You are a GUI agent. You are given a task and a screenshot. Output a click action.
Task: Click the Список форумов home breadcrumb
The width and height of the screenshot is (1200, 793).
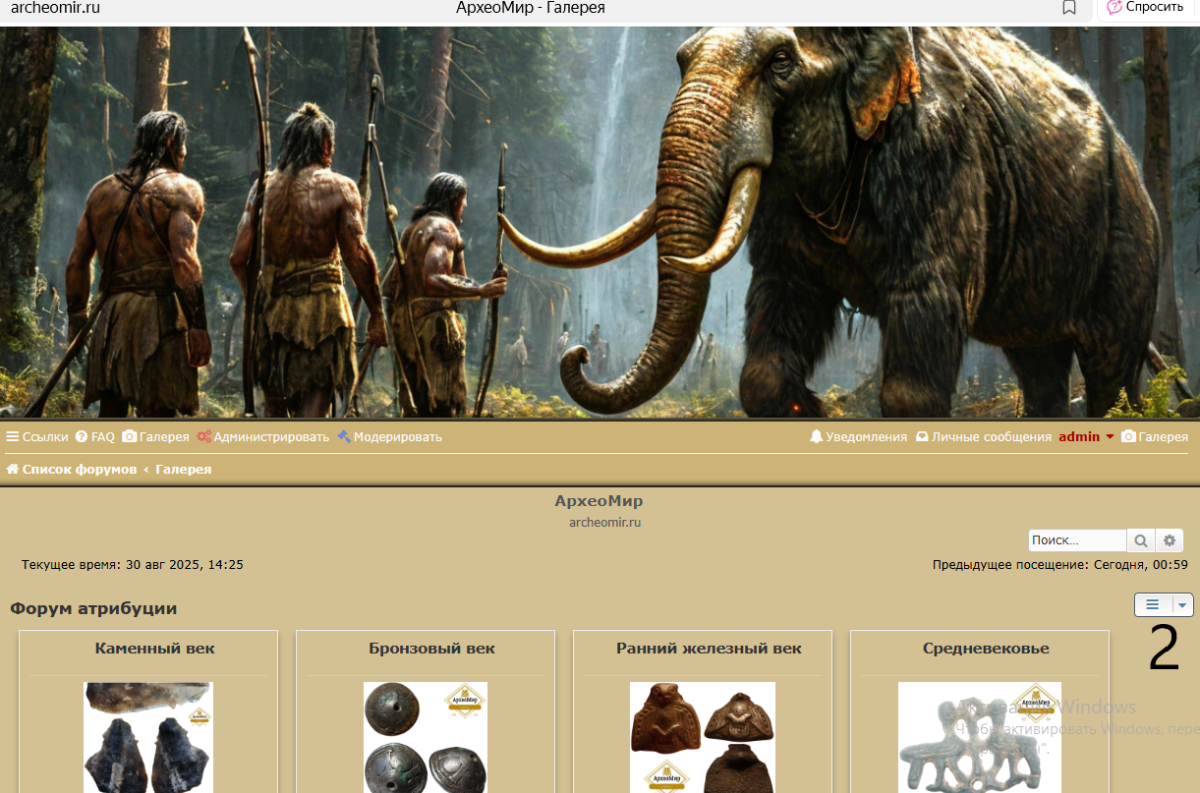[72, 469]
